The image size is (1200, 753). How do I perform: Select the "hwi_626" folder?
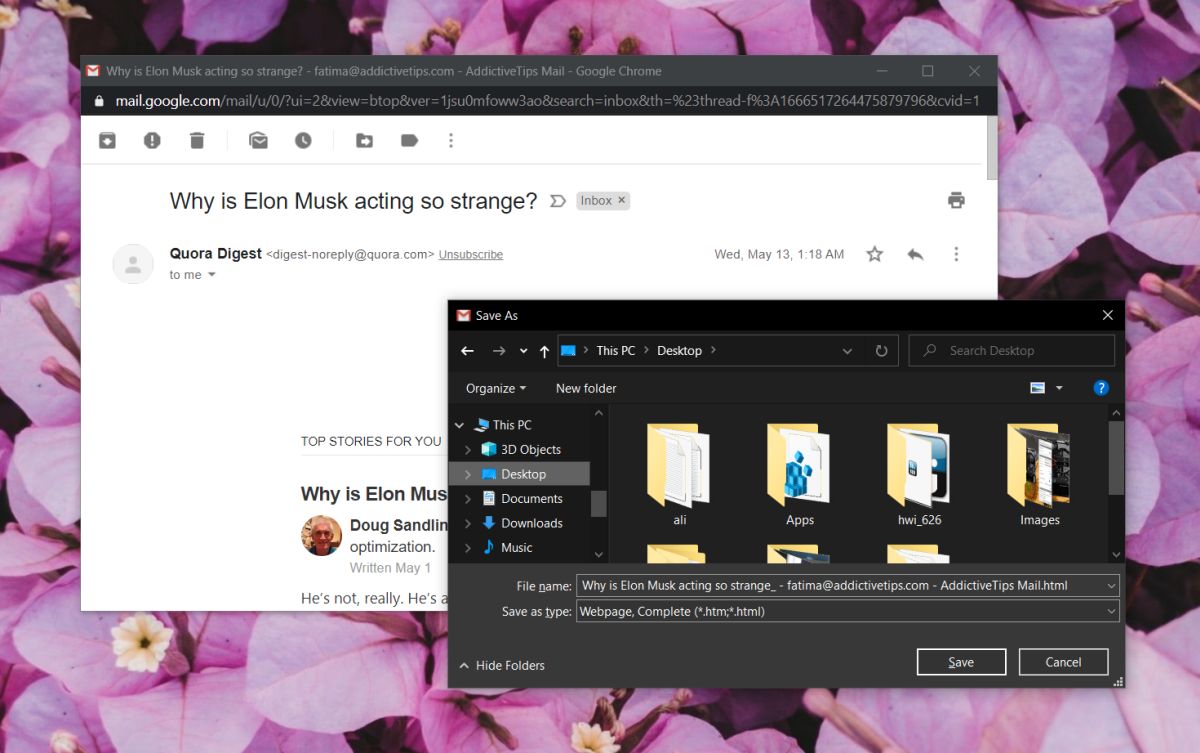(x=920, y=475)
